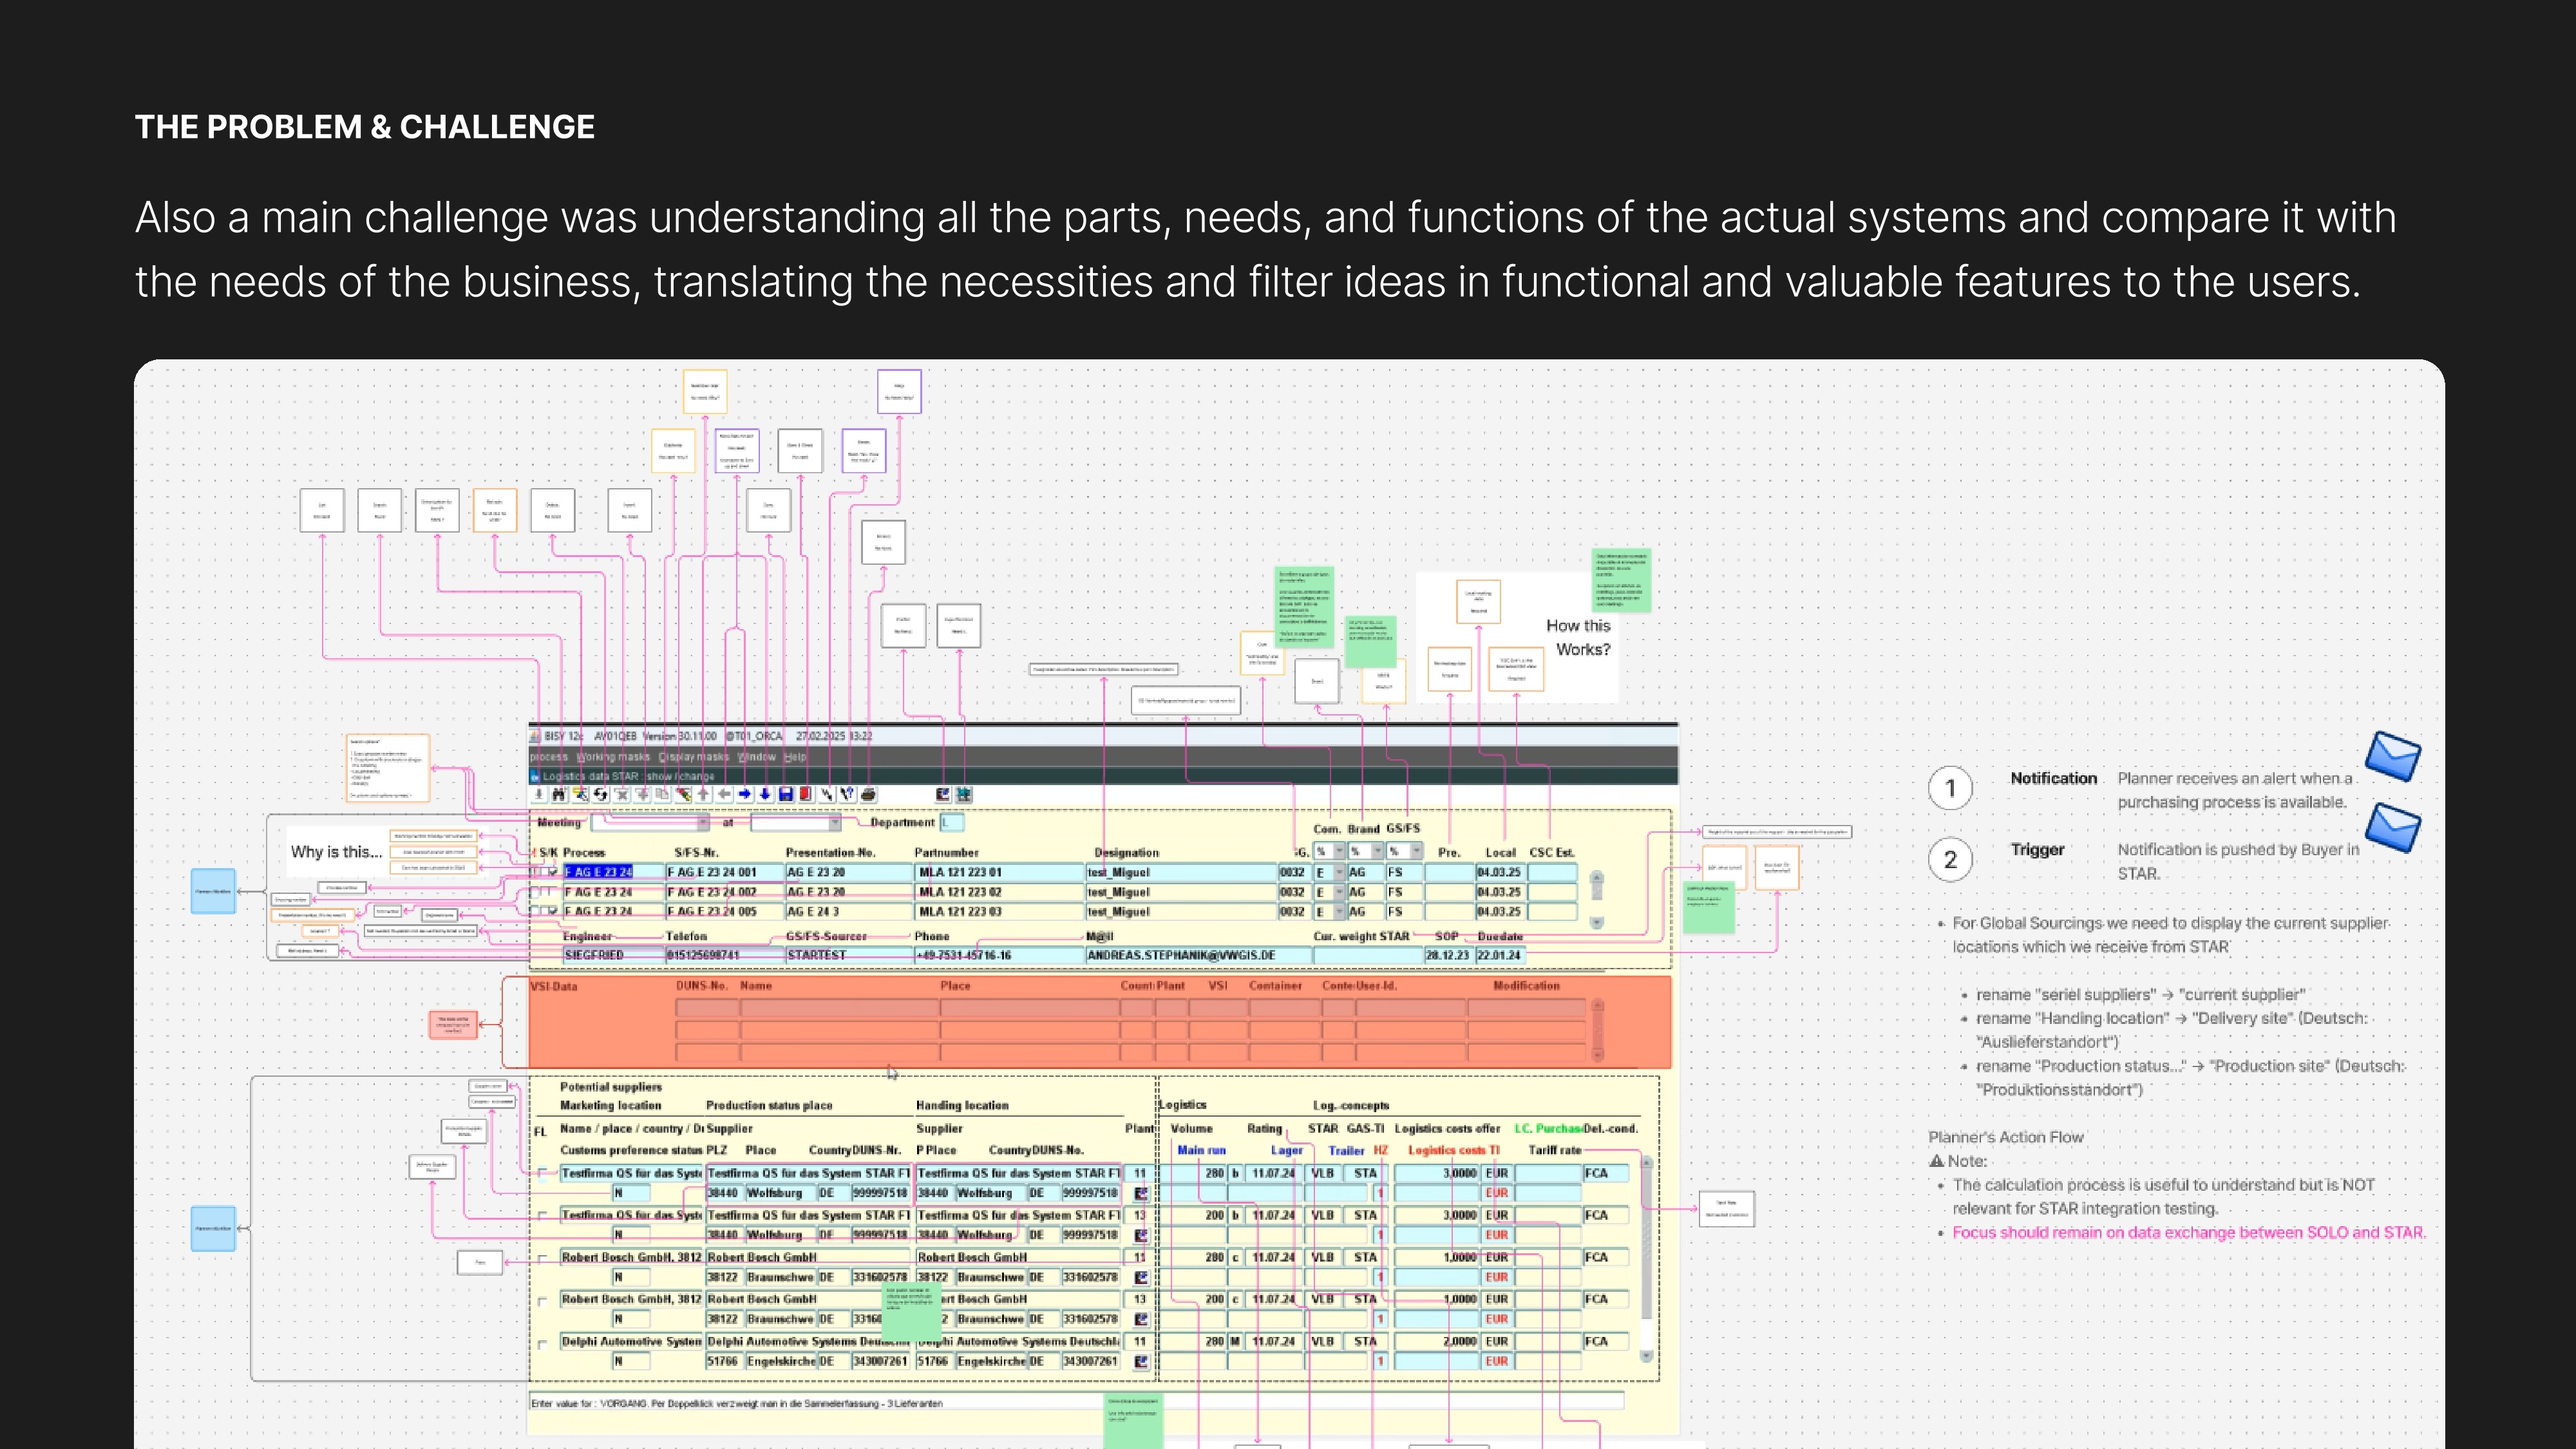This screenshot has width=2576, height=1449.
Task: Click the blue down arrow toolbar icon
Action: pyautogui.click(x=765, y=794)
